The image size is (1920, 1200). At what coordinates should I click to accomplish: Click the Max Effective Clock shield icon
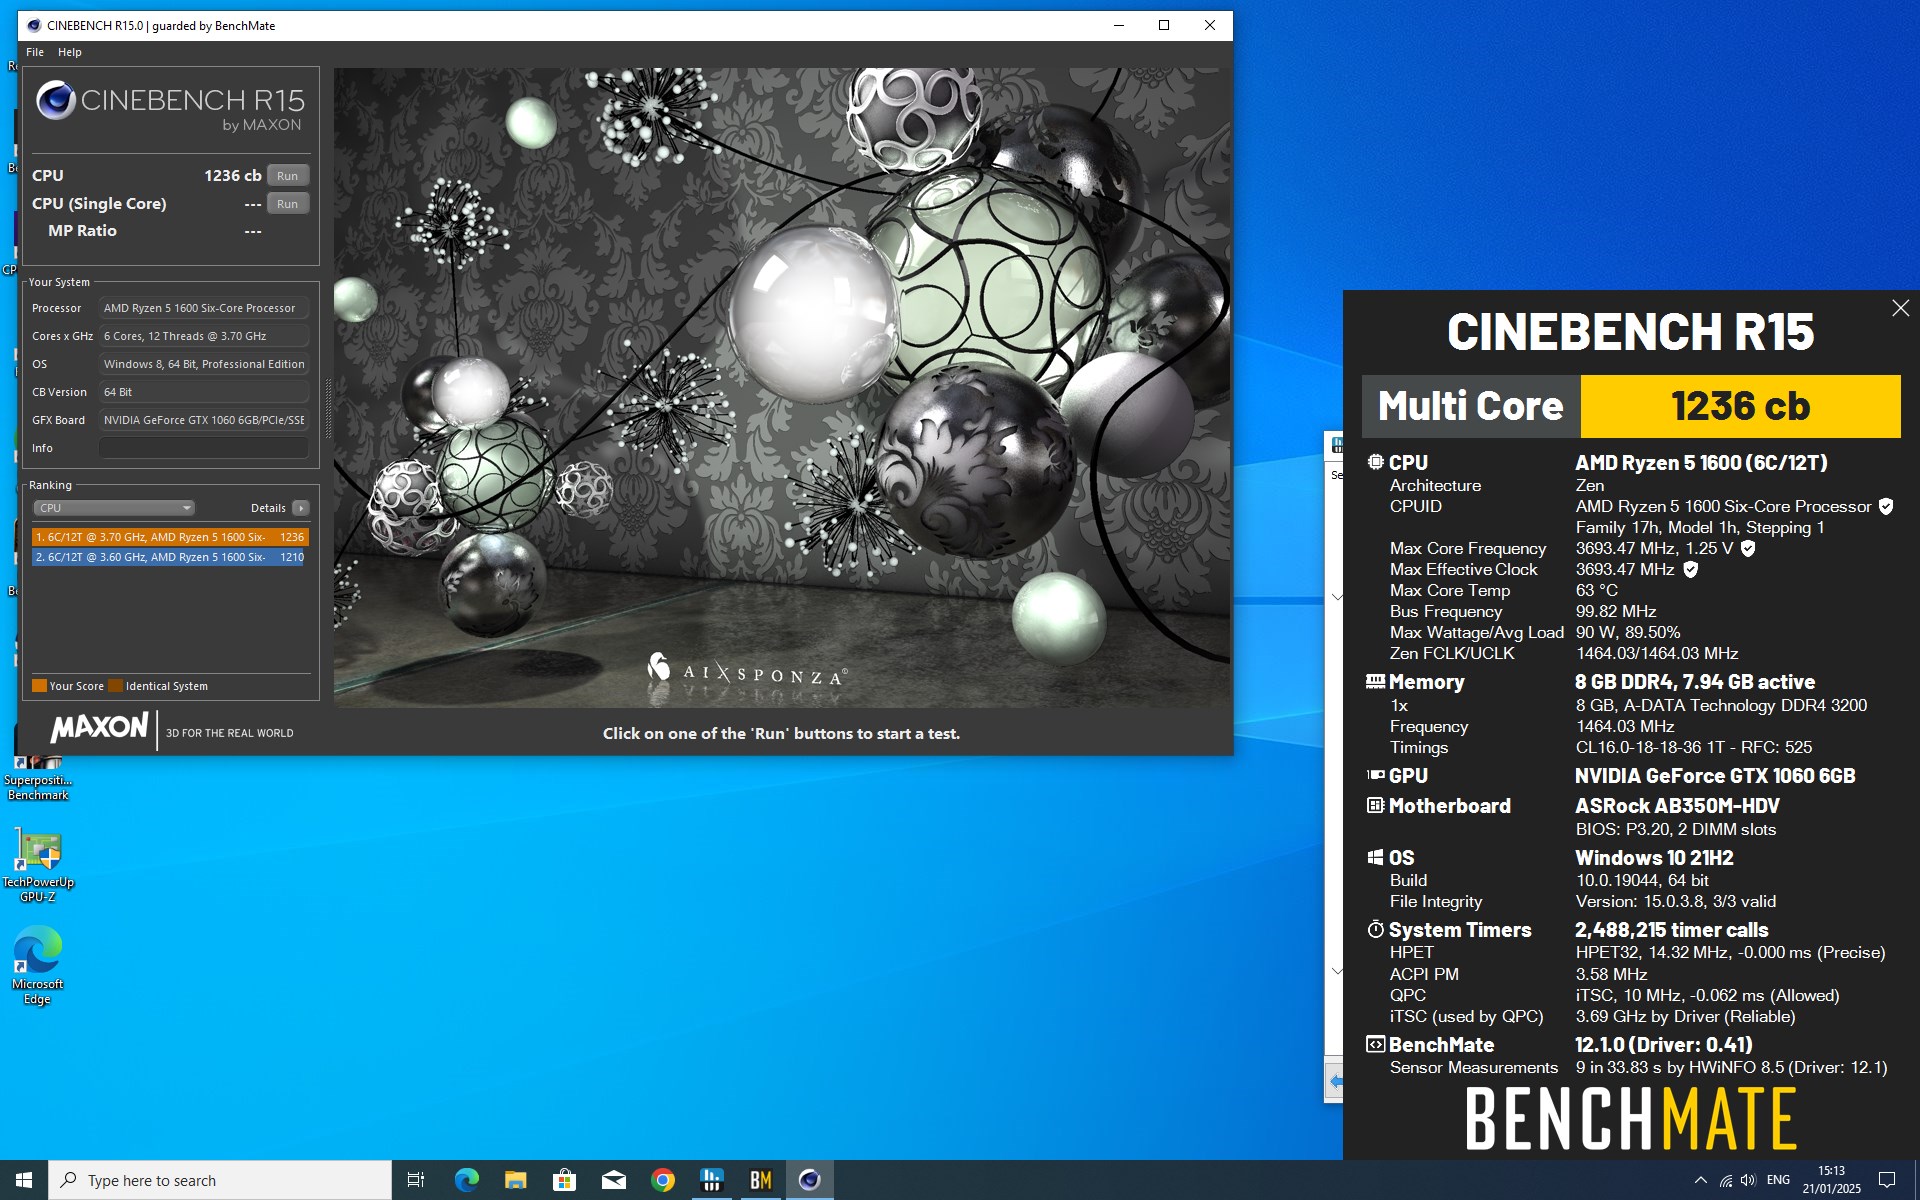pos(1691,569)
